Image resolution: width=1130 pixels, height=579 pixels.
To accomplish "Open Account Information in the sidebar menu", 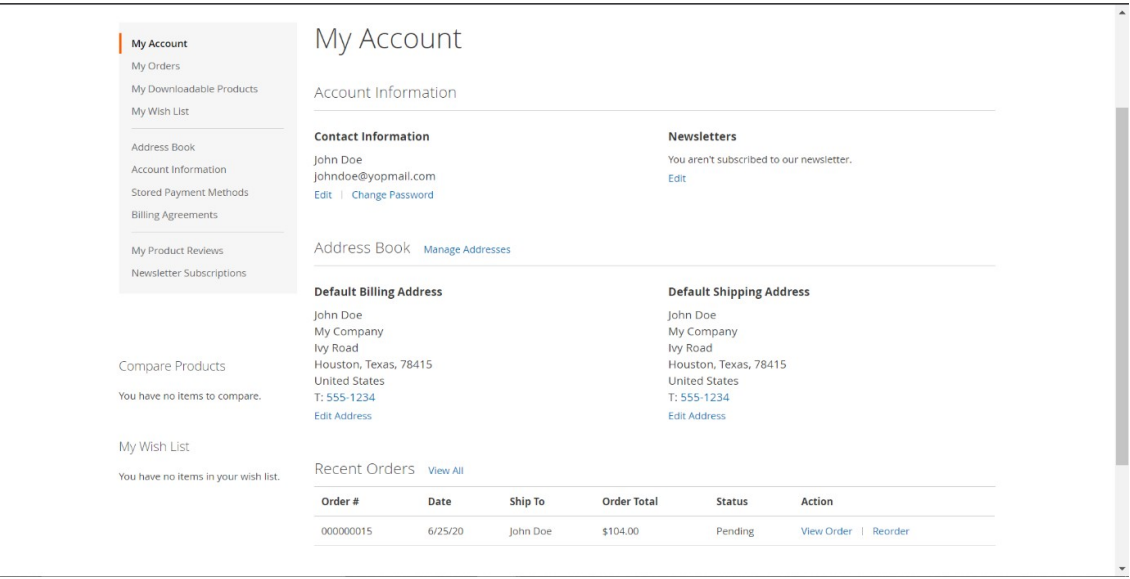I will (178, 169).
